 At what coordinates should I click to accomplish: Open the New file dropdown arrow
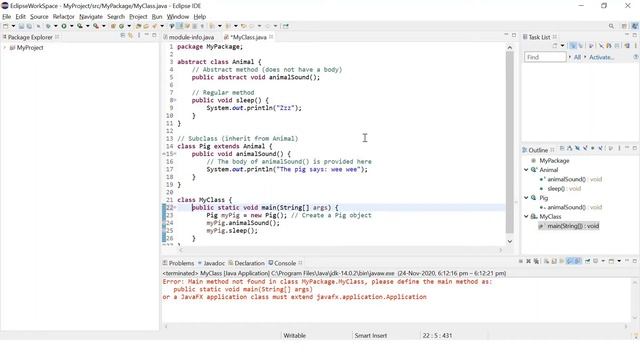(x=13, y=26)
